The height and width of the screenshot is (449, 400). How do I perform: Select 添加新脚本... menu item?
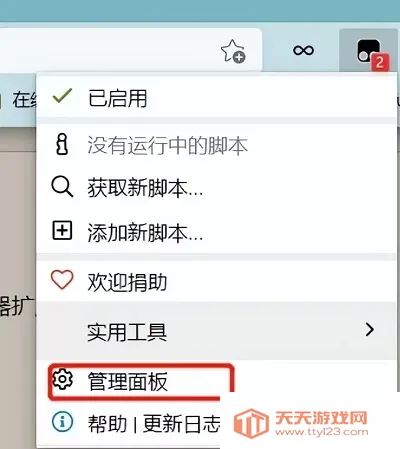click(145, 232)
